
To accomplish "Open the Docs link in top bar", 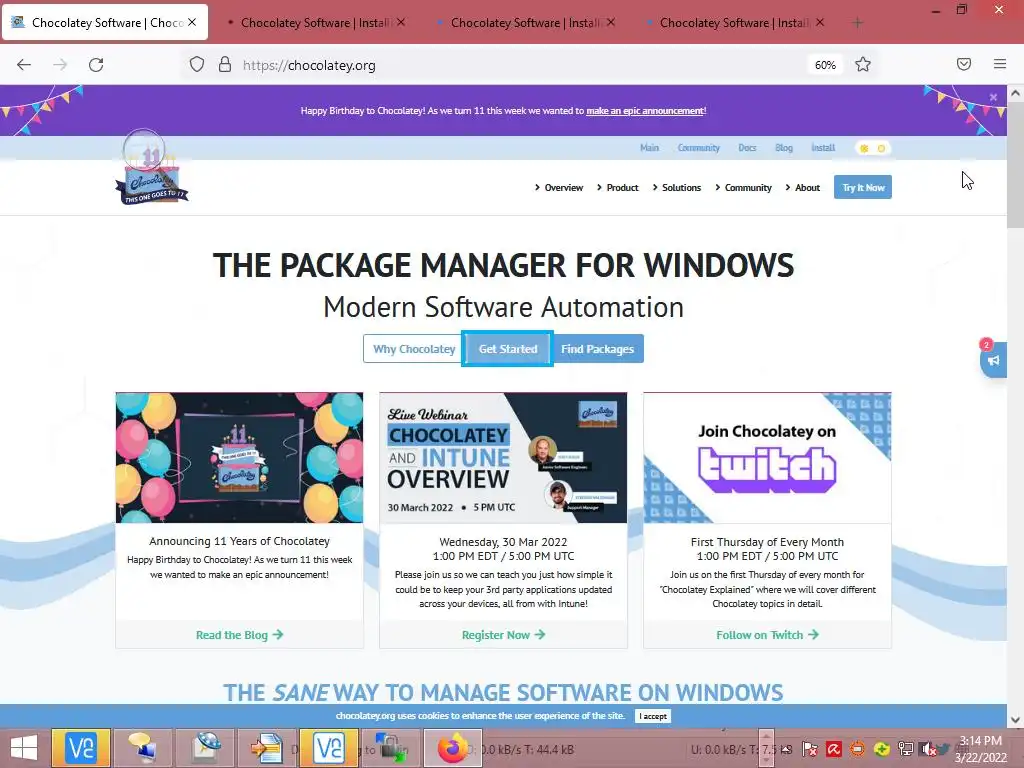I will click(x=747, y=148).
